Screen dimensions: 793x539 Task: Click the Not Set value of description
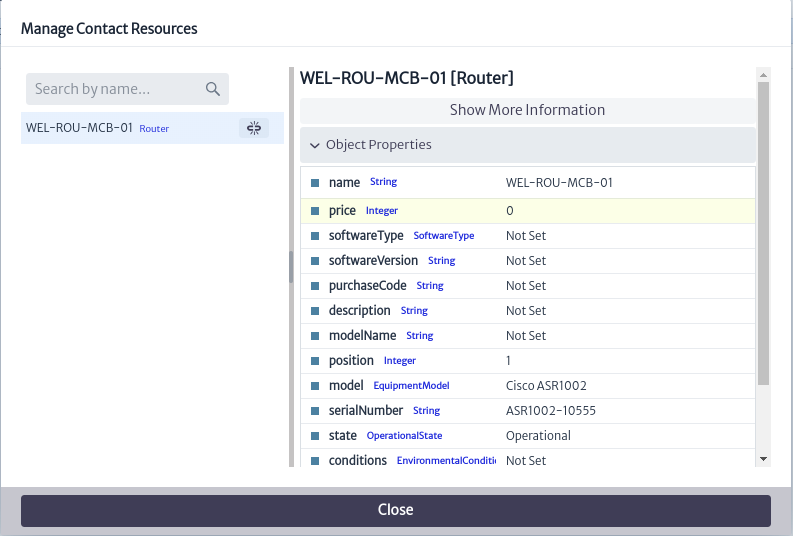526,311
